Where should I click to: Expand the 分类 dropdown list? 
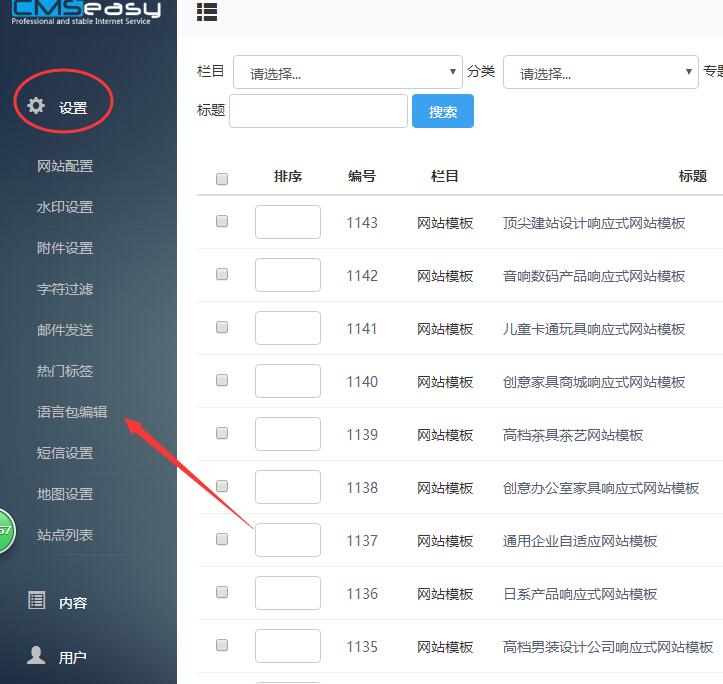[x=600, y=72]
